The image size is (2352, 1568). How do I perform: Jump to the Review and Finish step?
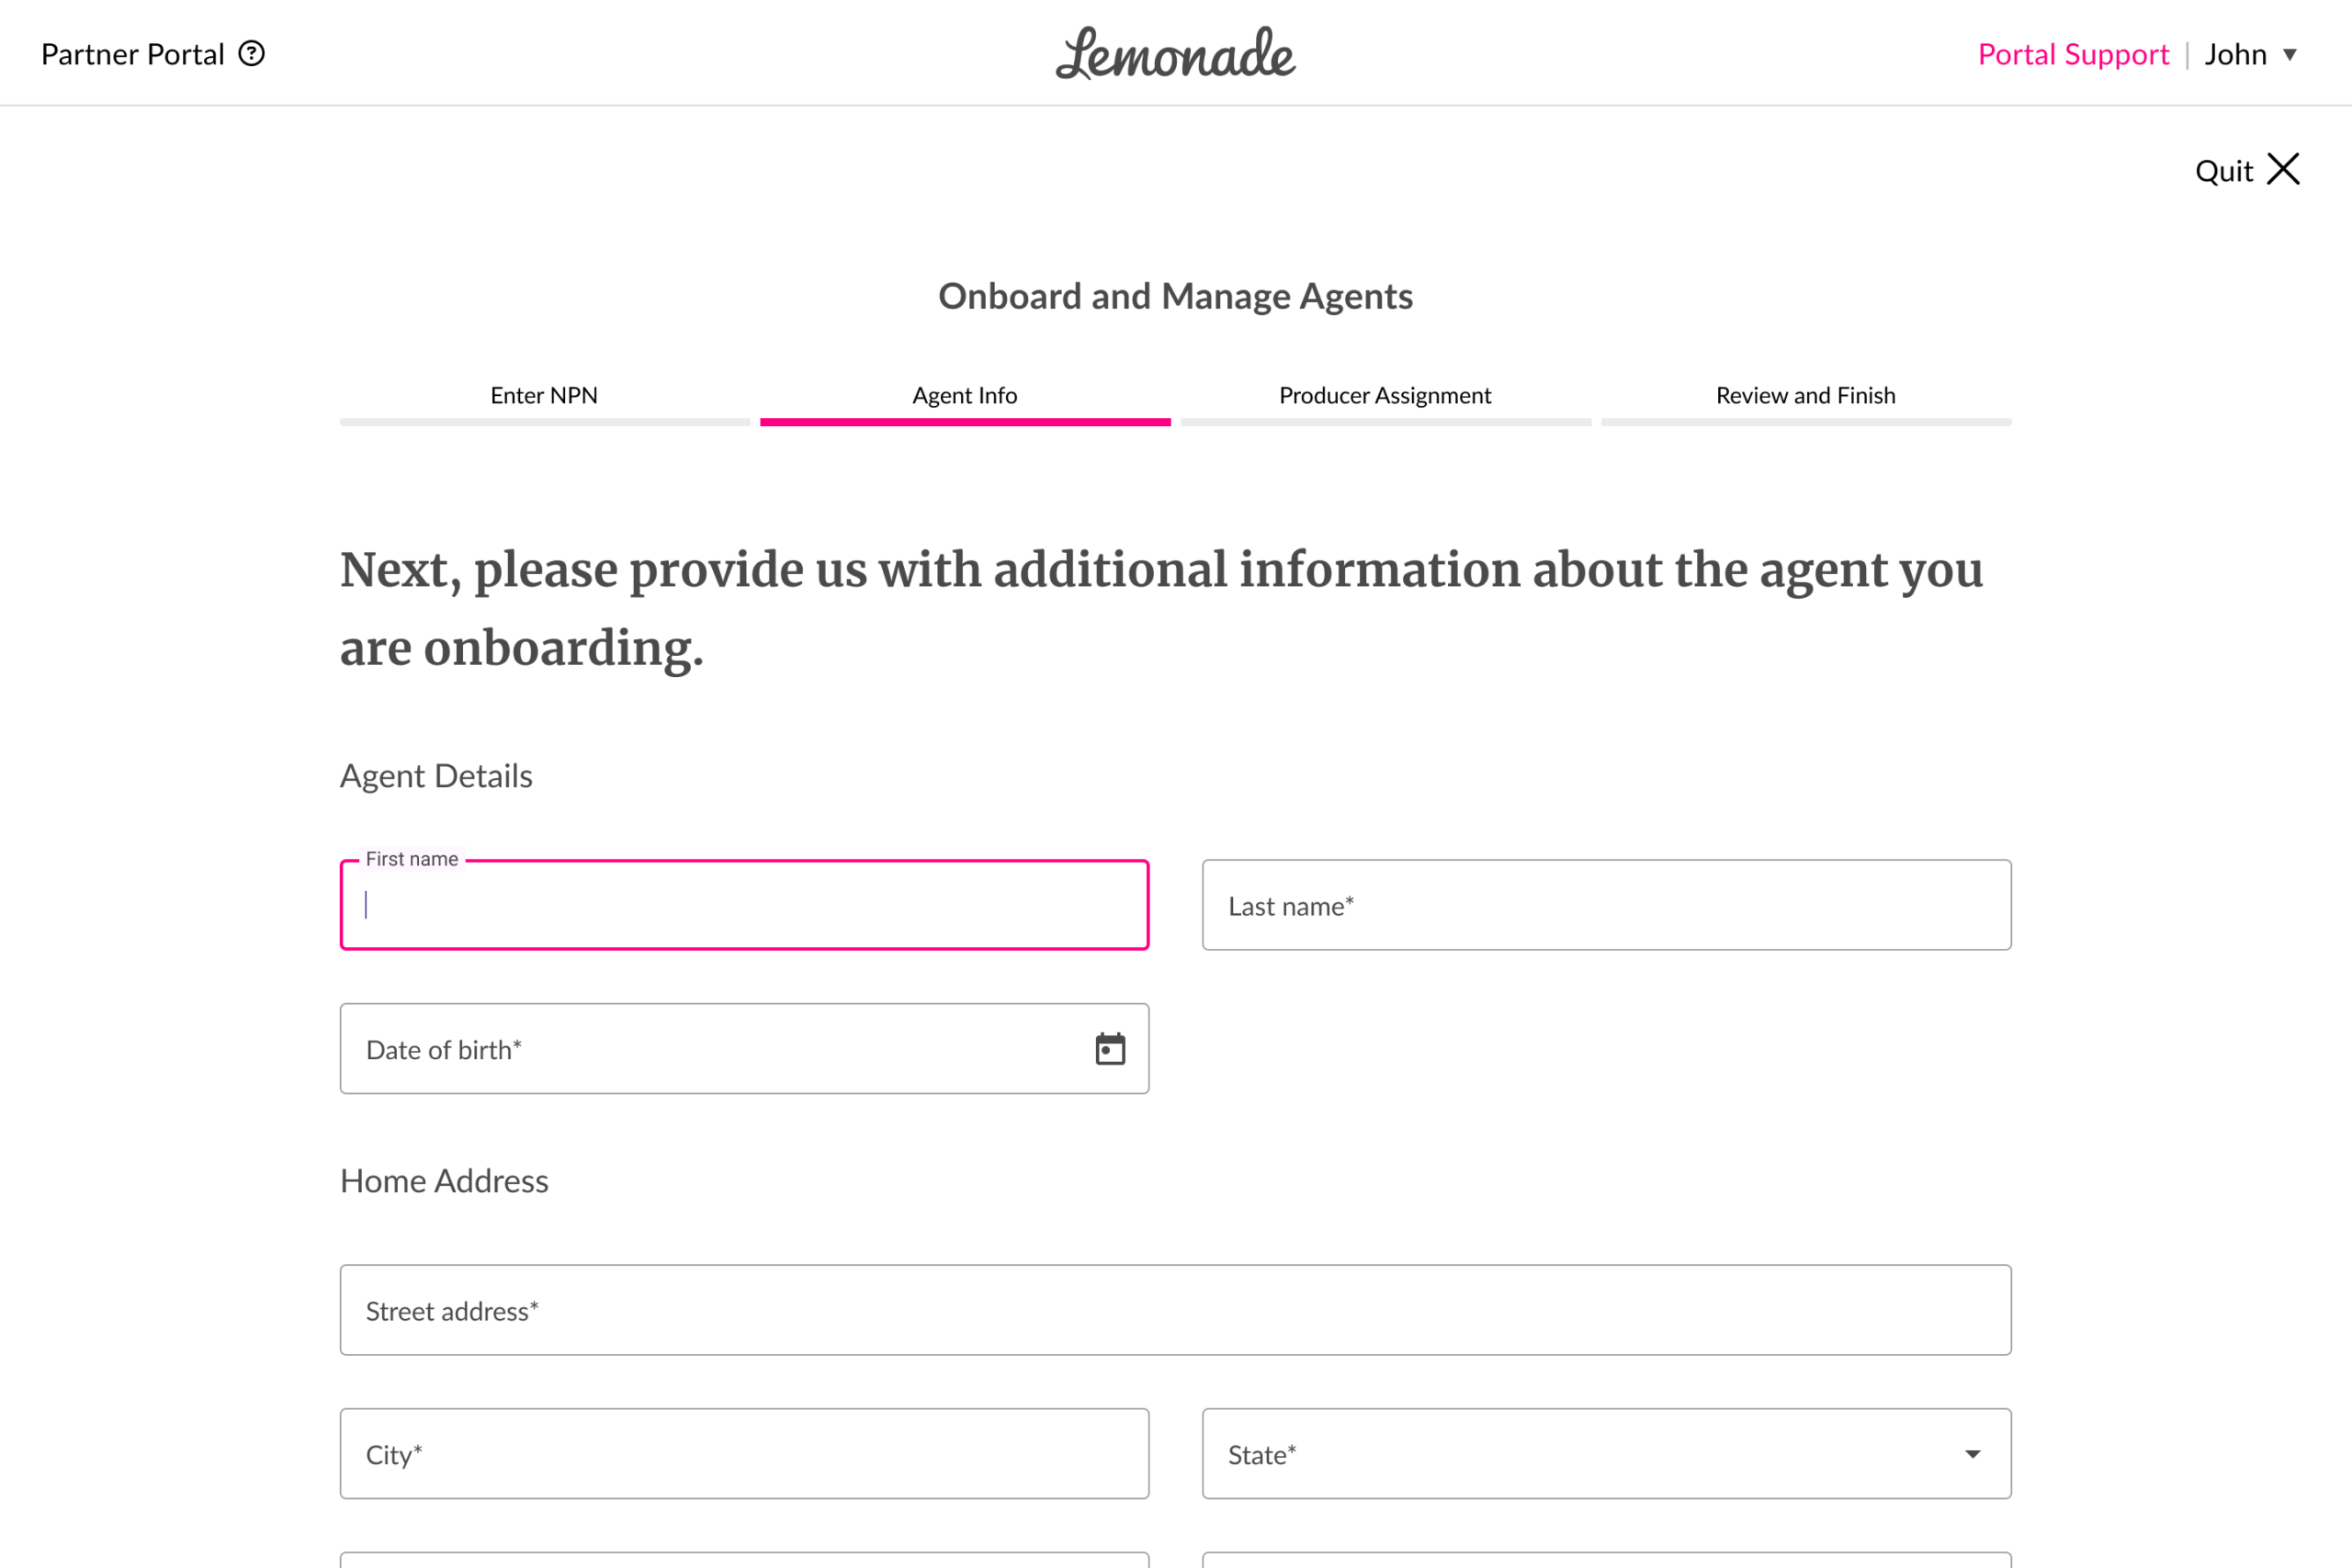click(x=1805, y=395)
